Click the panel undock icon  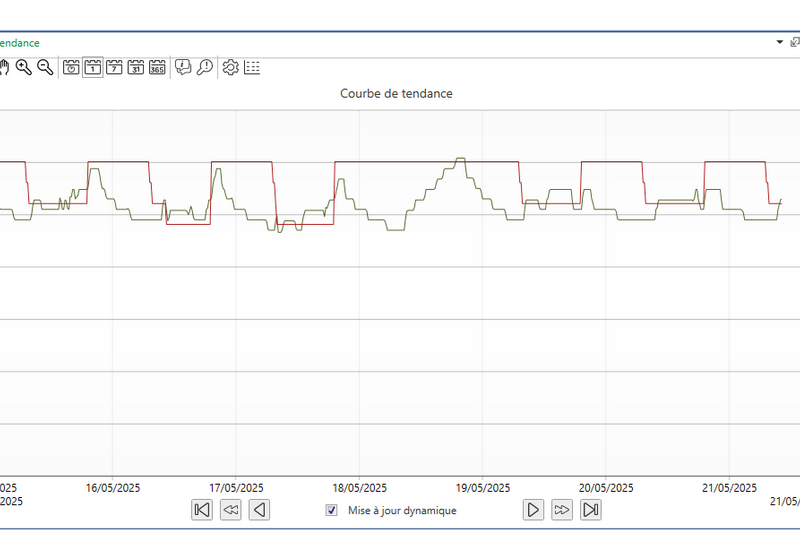(795, 43)
